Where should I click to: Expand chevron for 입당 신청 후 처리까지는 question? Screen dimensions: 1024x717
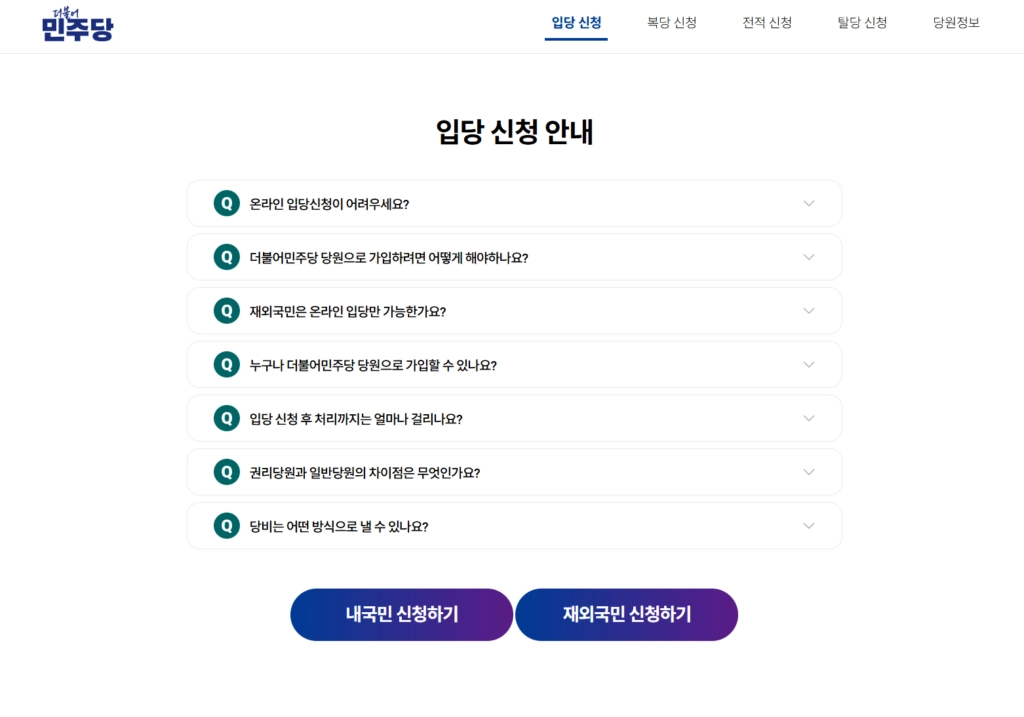(x=808, y=418)
